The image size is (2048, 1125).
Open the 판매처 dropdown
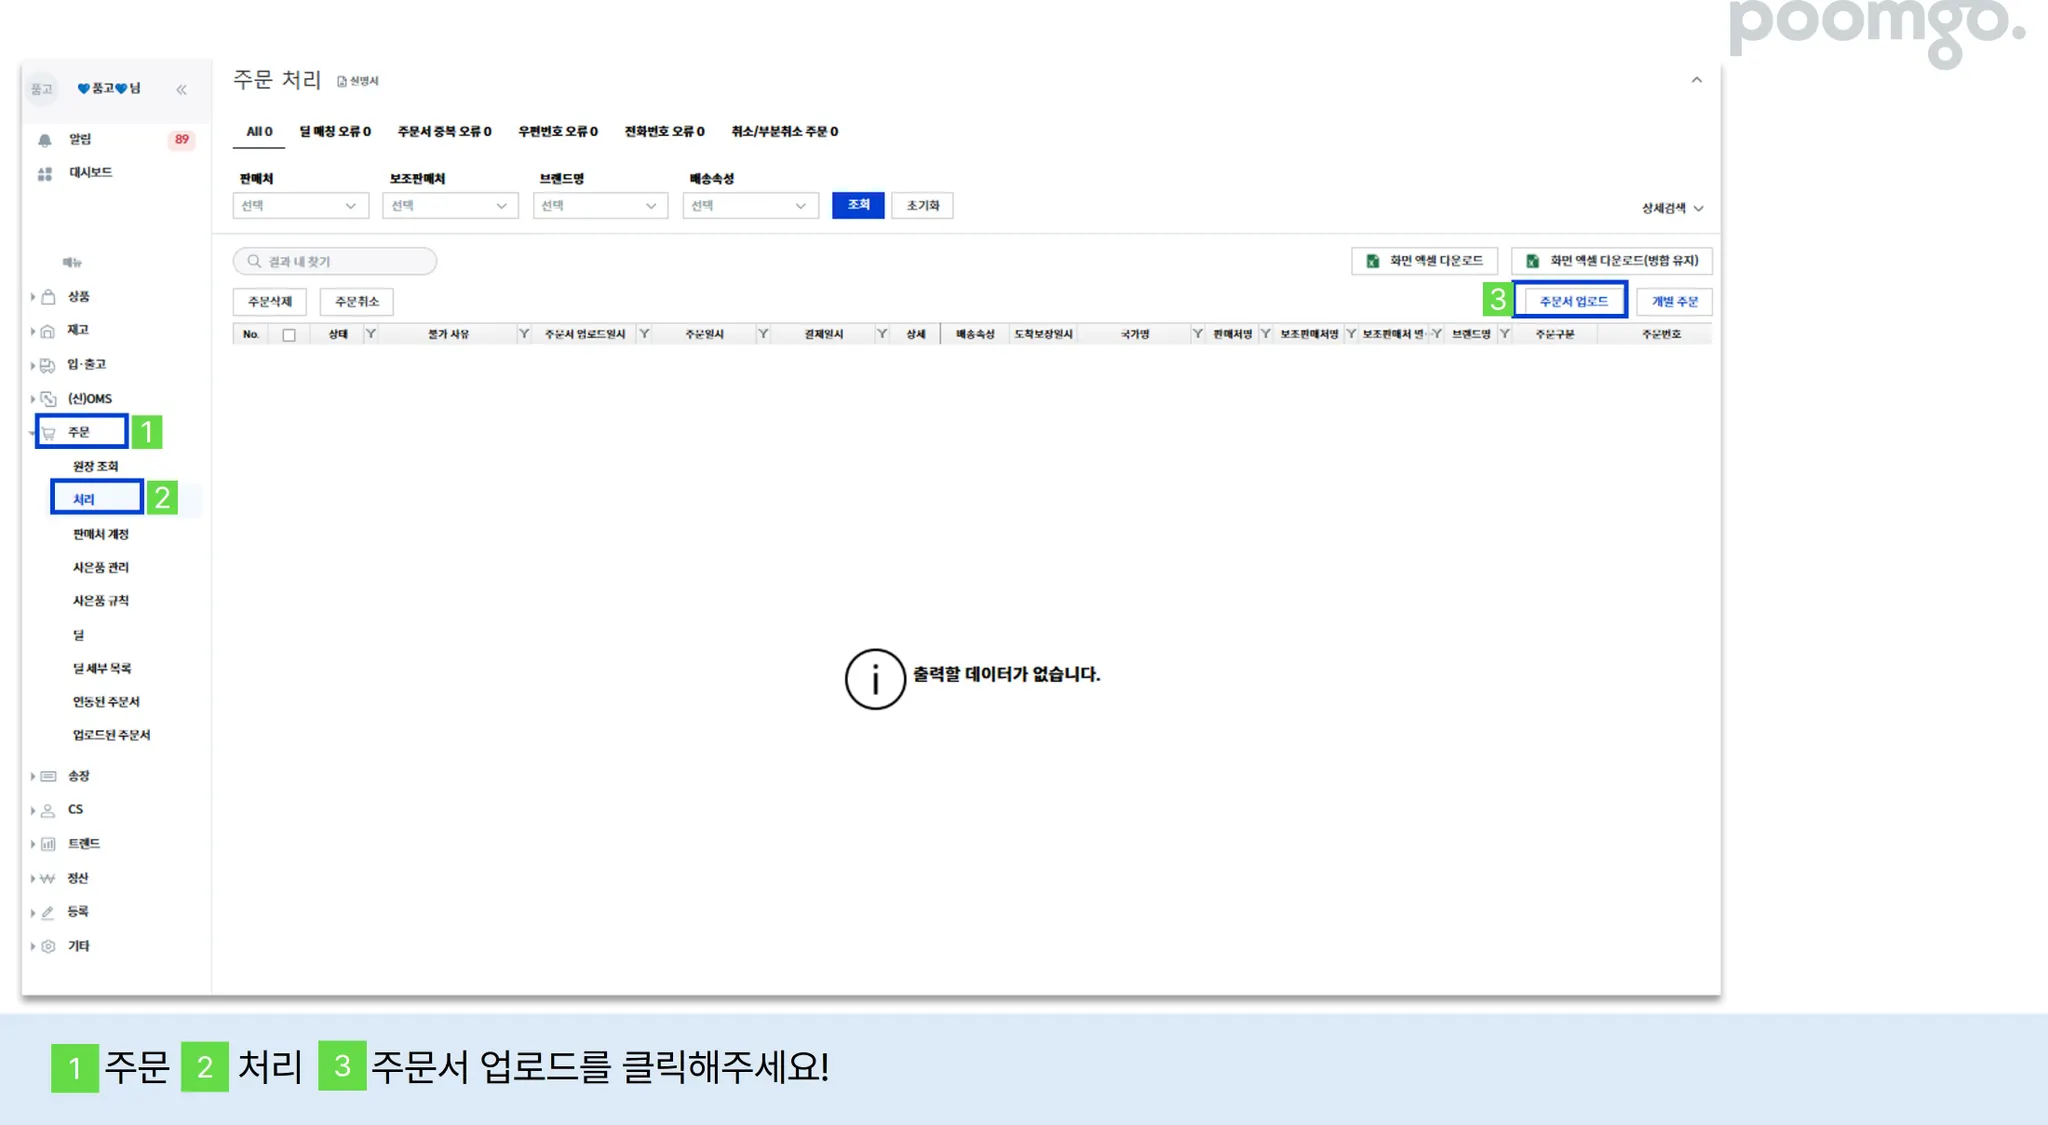click(300, 206)
